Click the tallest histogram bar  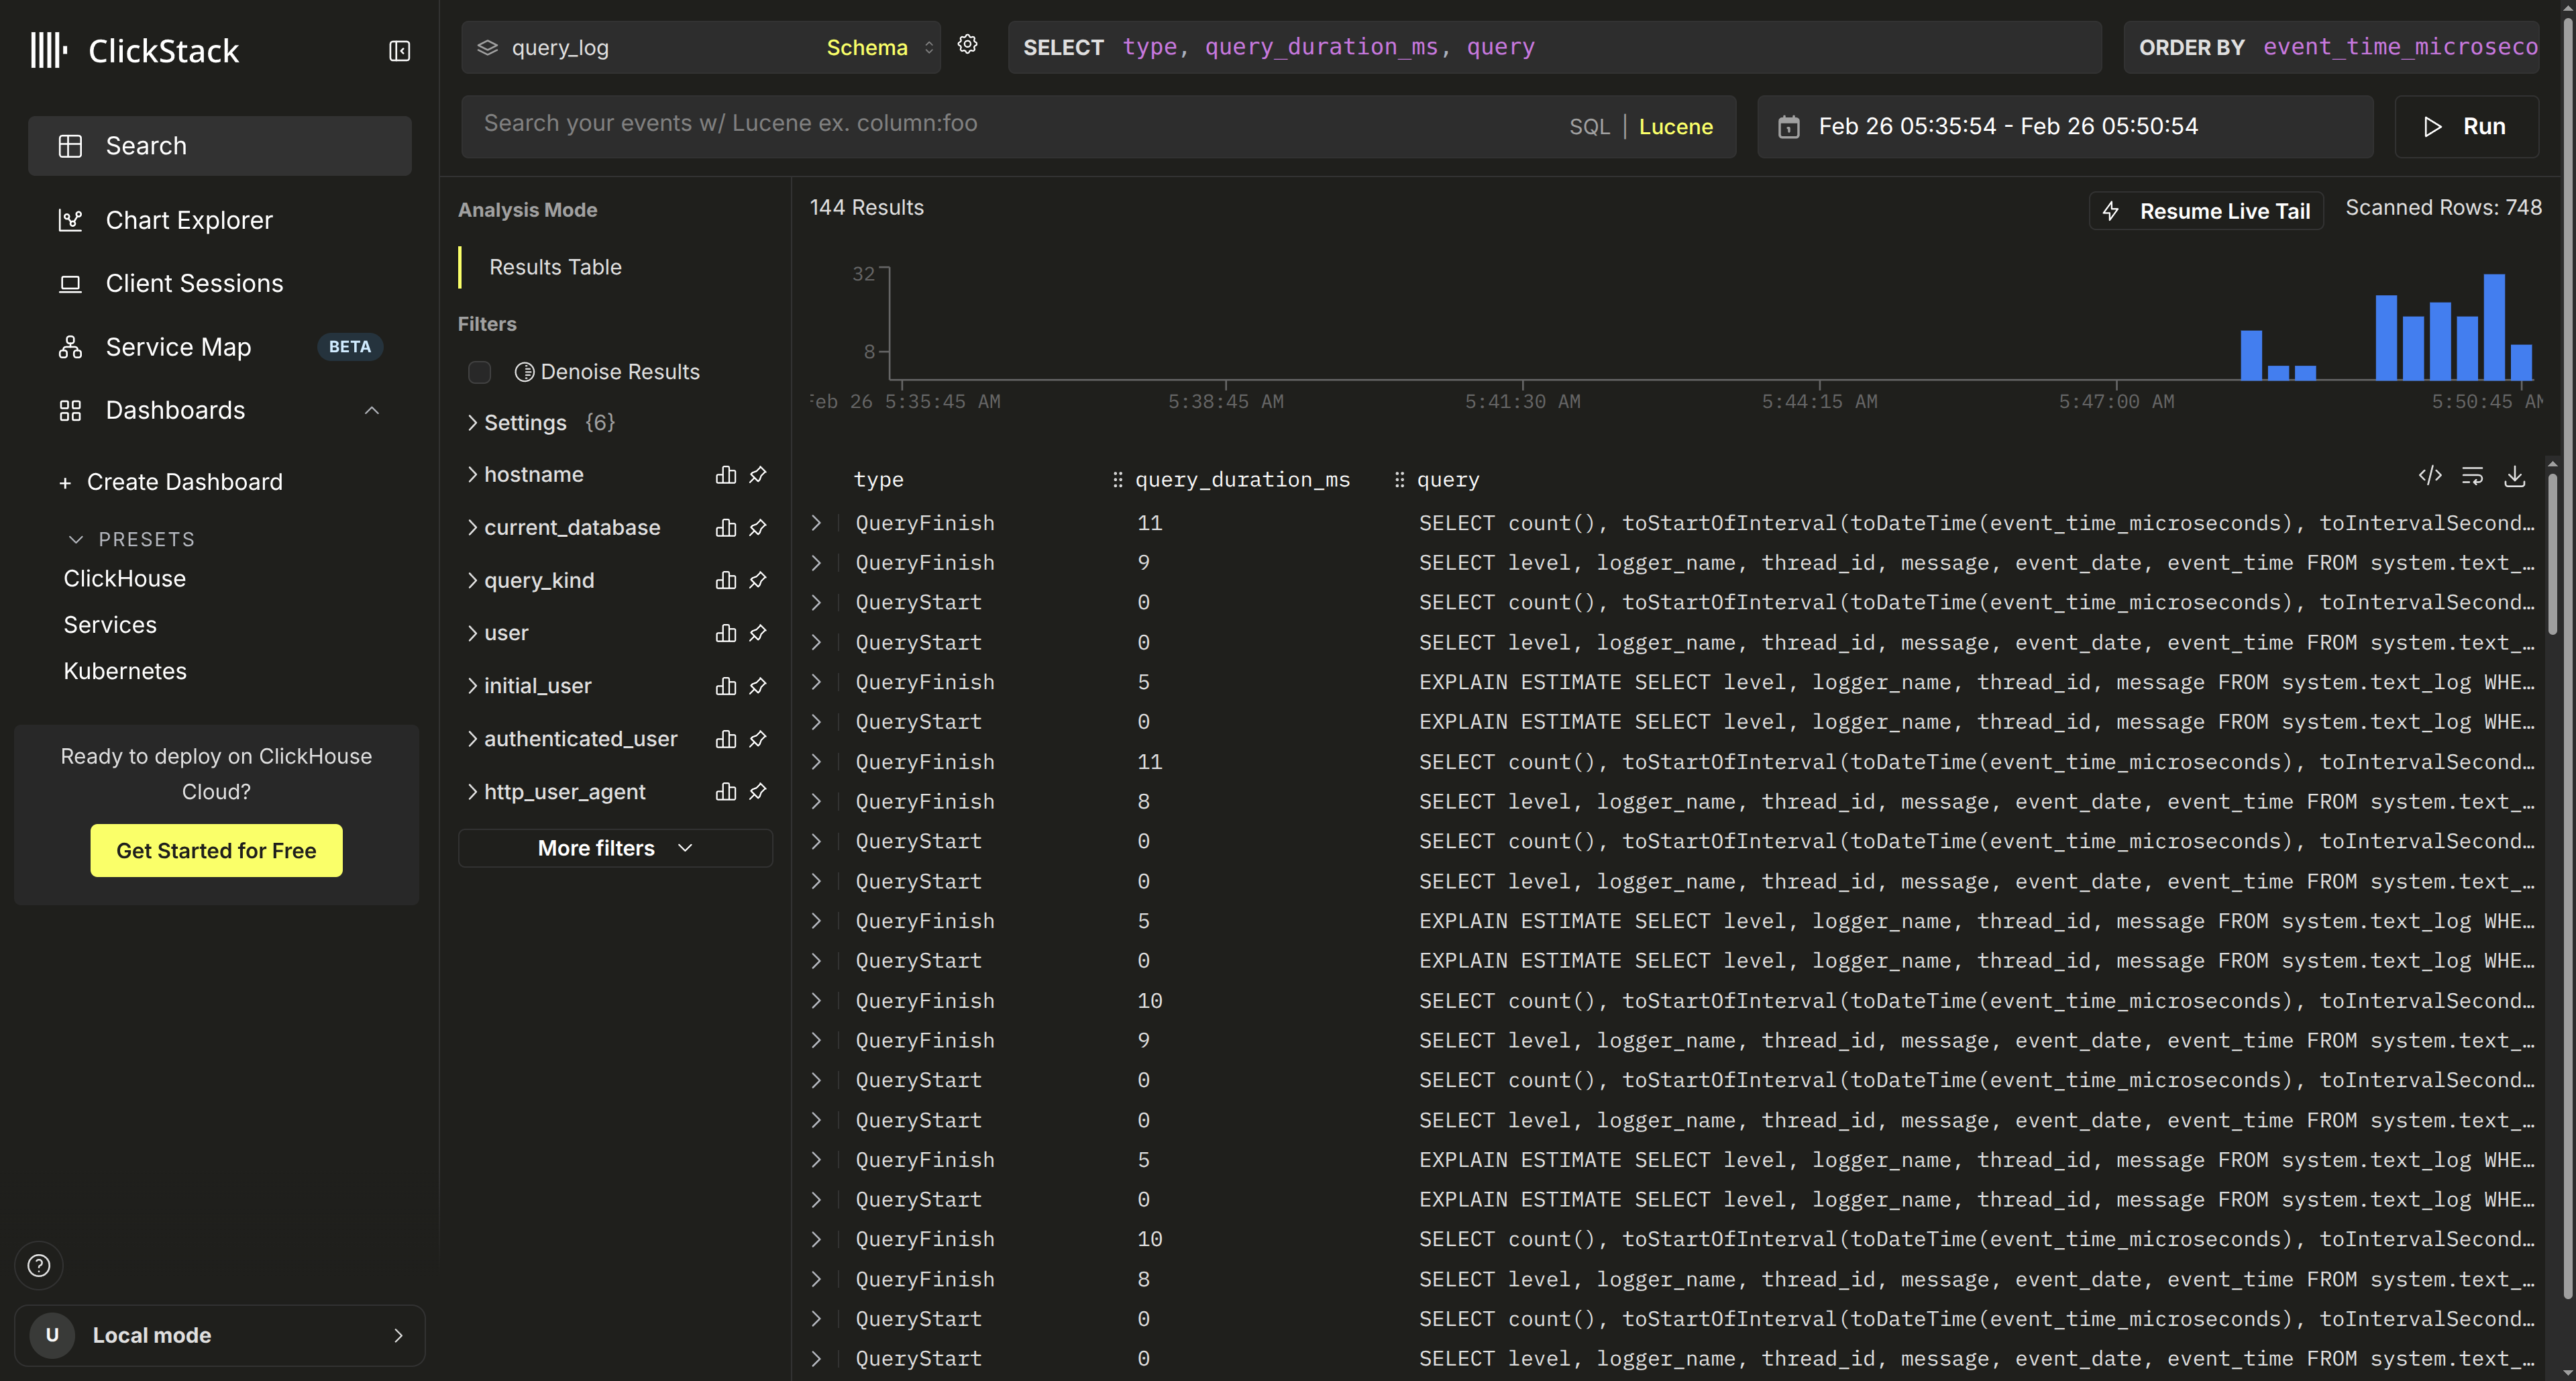[2494, 327]
